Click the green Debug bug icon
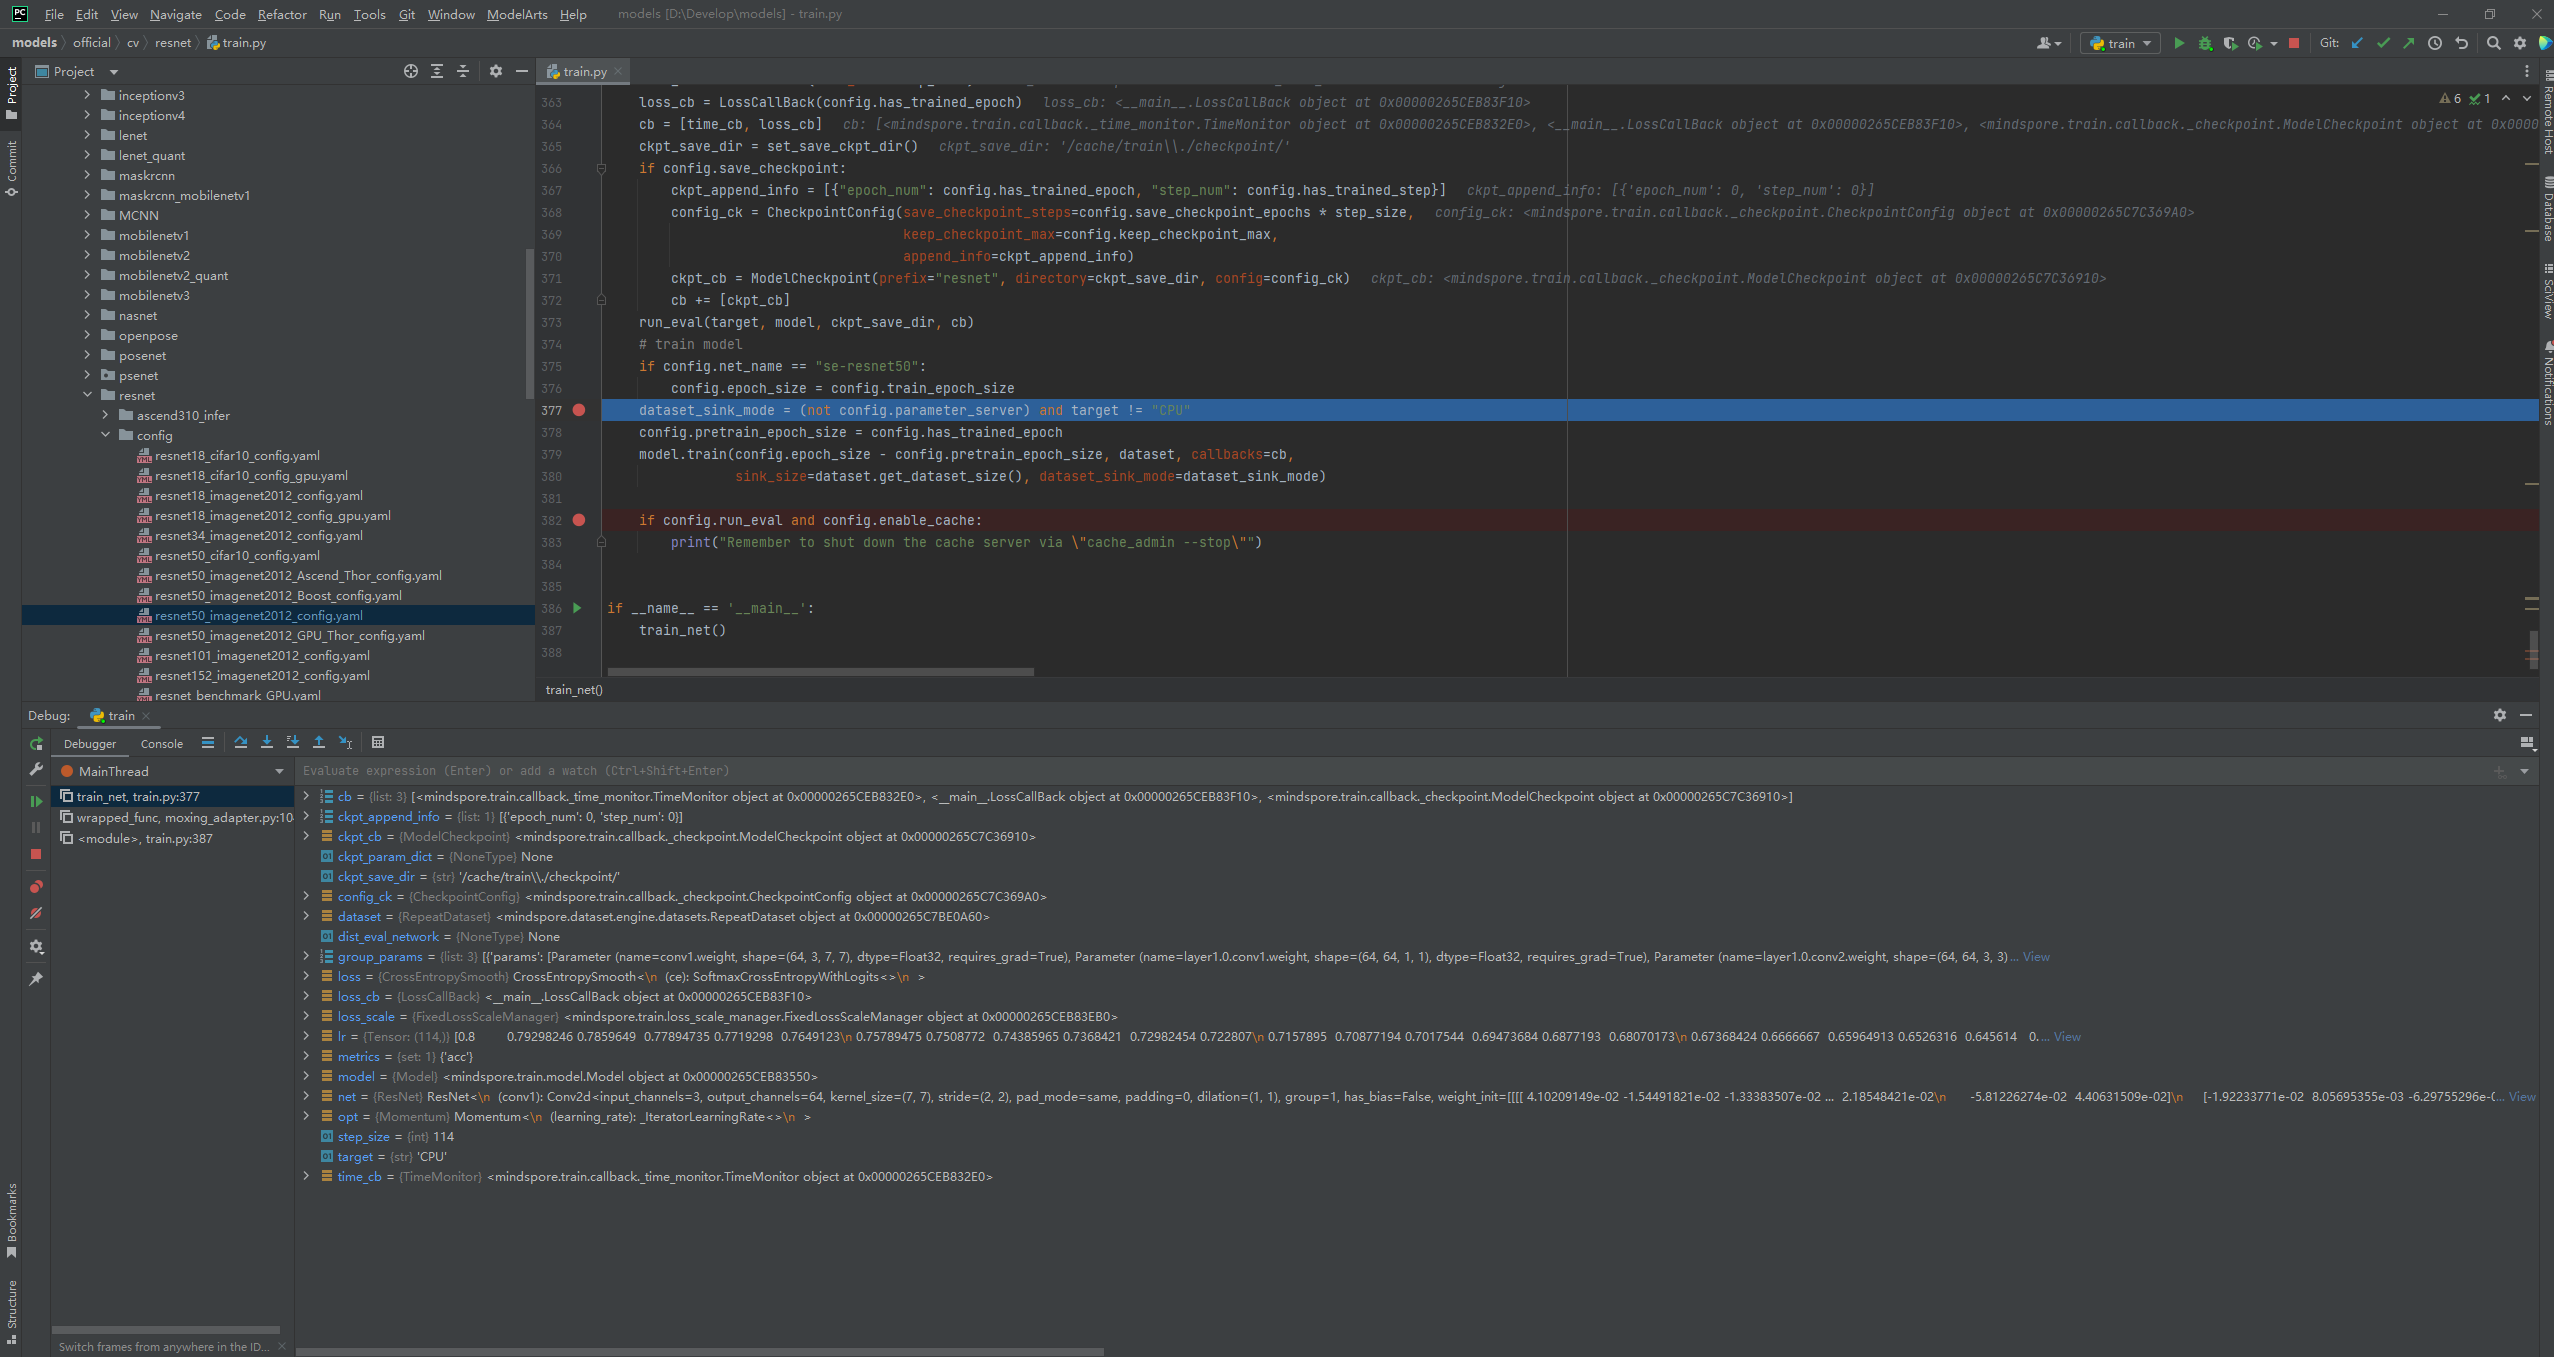2554x1357 pixels. (2205, 43)
